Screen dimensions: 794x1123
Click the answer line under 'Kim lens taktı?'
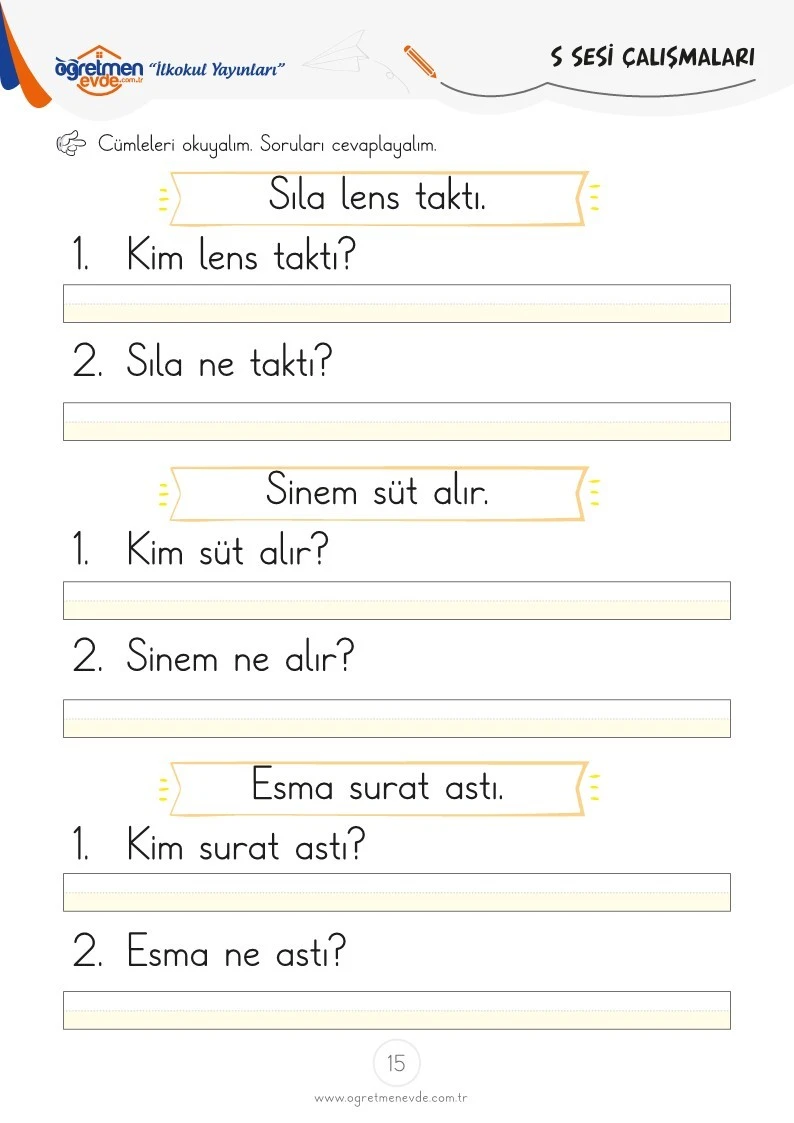397,304
